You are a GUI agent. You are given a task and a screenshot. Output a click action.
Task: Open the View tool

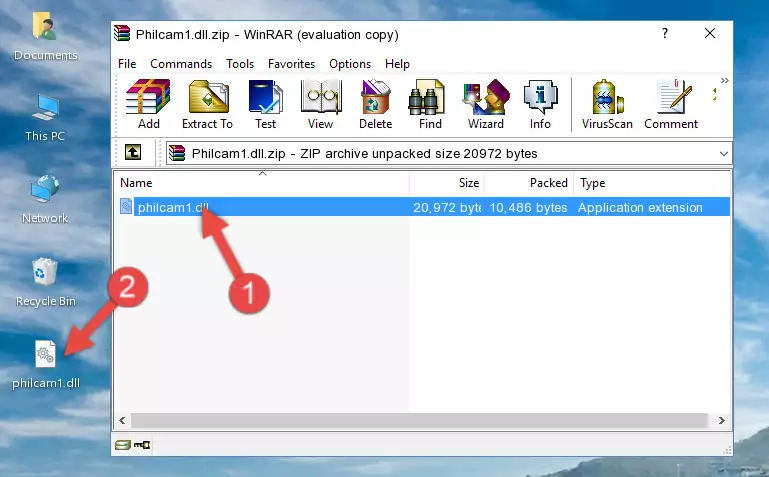click(x=321, y=104)
